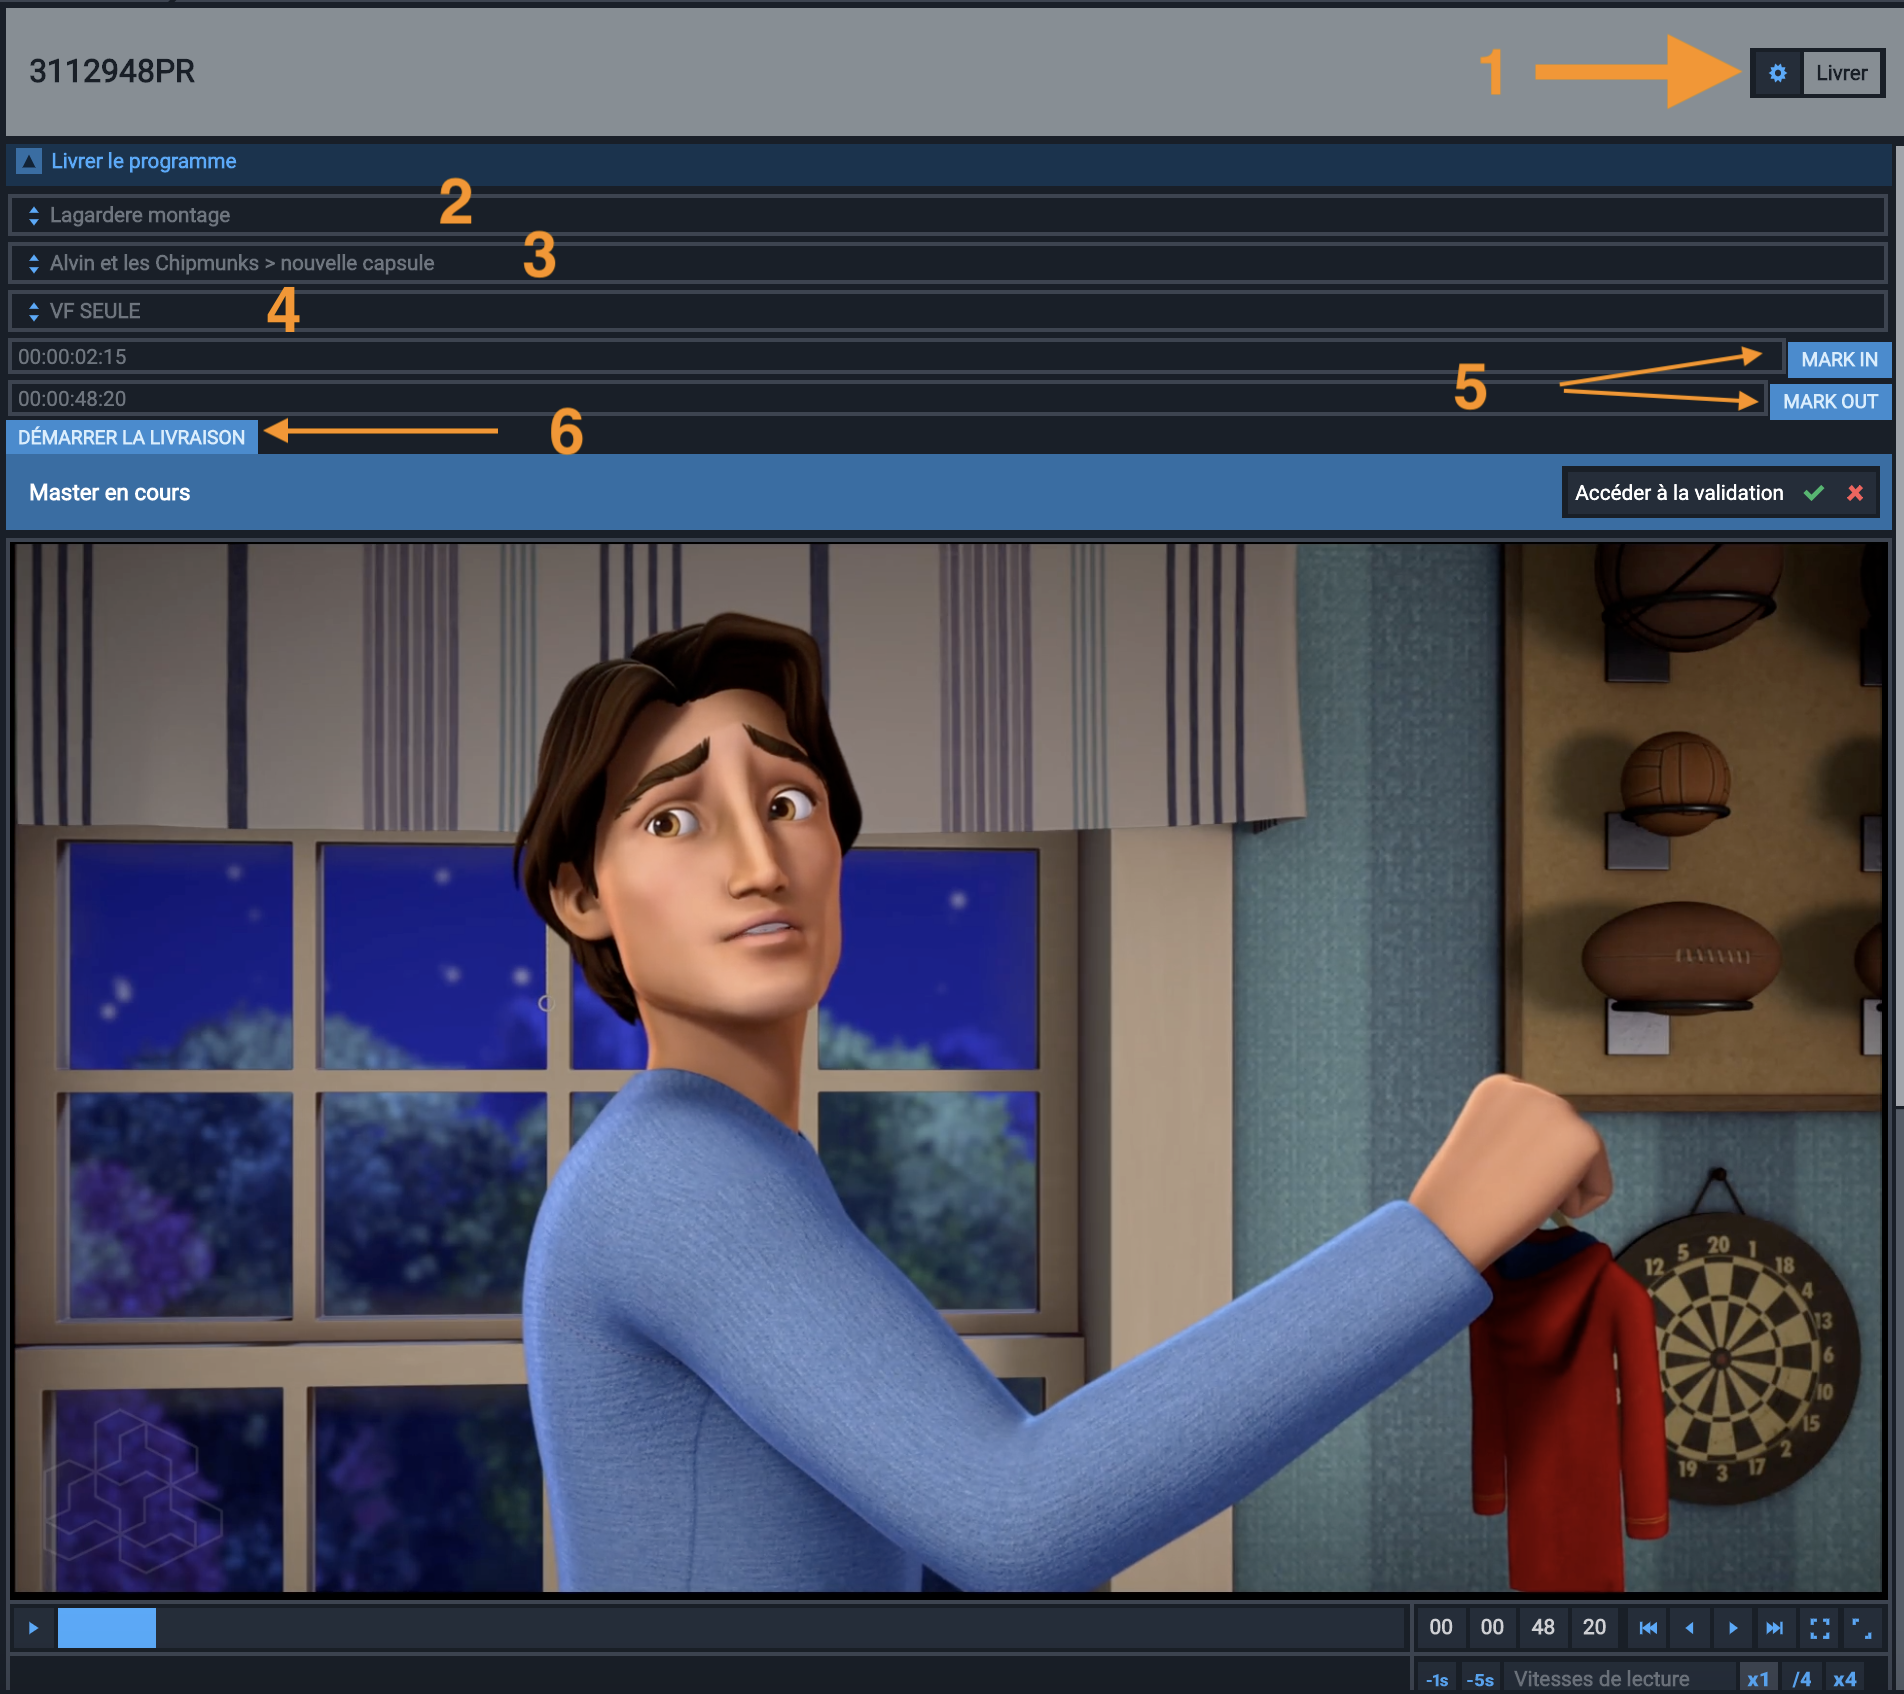
Task: Reject with the red X icon
Action: tap(1855, 493)
